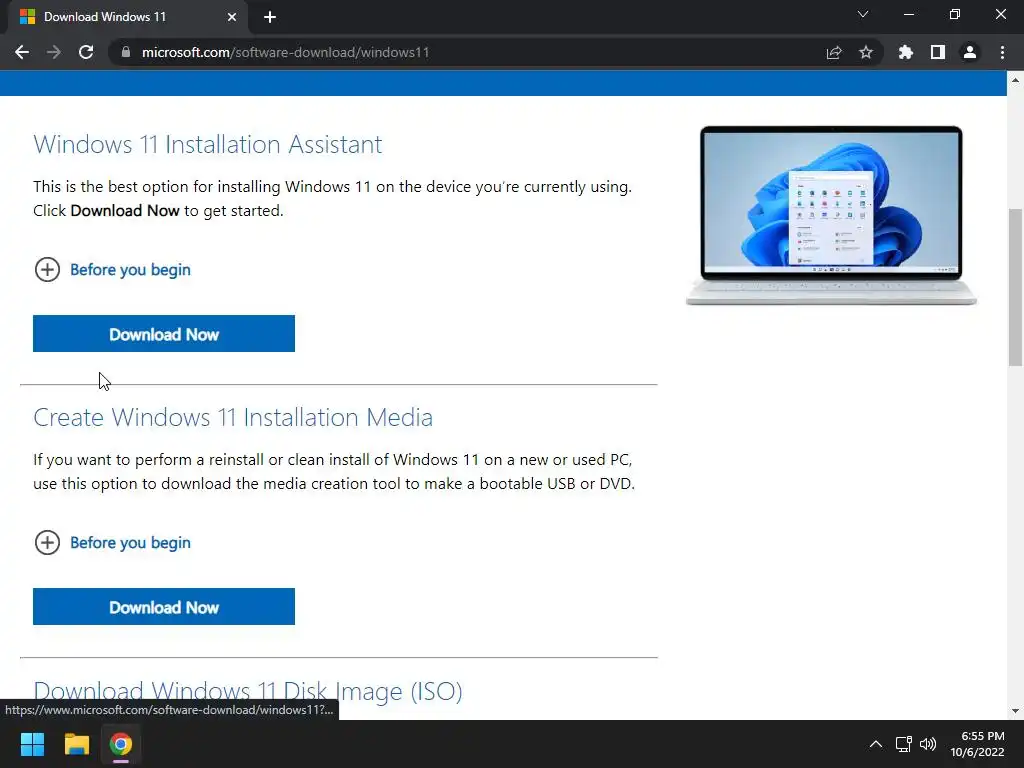The width and height of the screenshot is (1024, 768).
Task: Click the browser forward arrow
Action: tap(54, 52)
